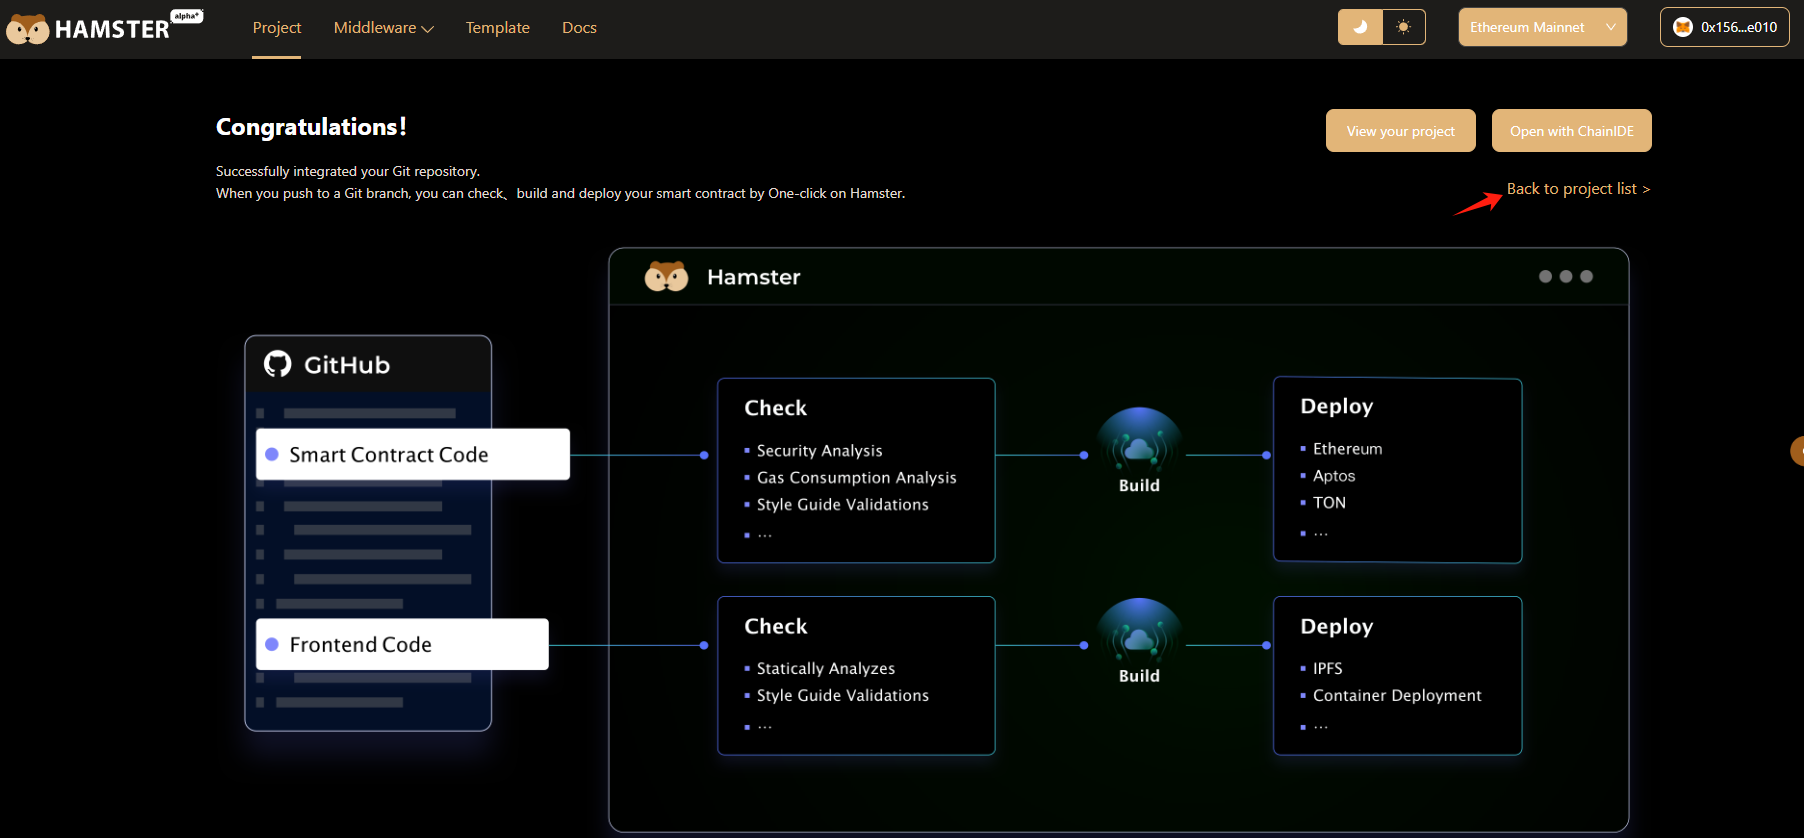
Task: Click the upper Build cloud icon
Action: (x=1139, y=441)
